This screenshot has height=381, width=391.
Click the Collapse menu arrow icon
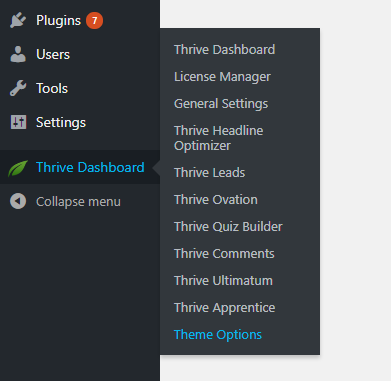[18, 201]
